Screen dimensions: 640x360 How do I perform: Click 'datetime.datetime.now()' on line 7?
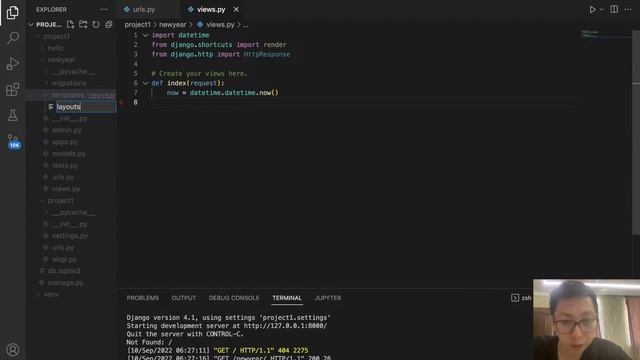click(234, 93)
